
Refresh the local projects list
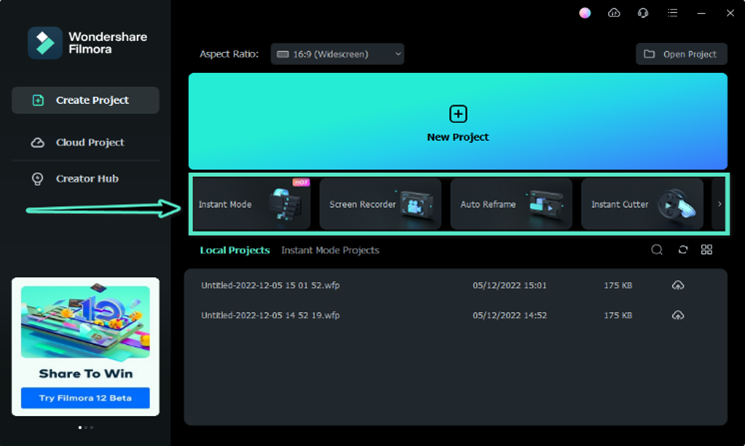(683, 250)
